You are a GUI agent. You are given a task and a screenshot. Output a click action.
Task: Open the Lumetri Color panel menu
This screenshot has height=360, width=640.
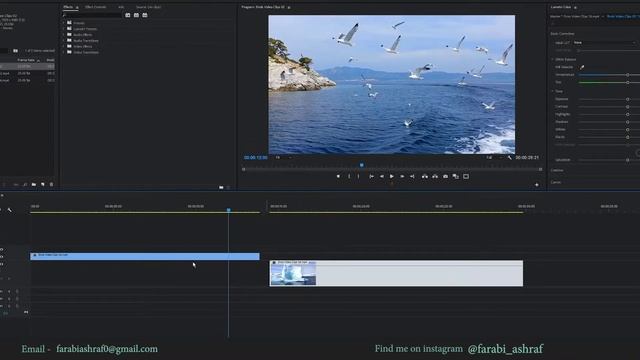(576, 7)
